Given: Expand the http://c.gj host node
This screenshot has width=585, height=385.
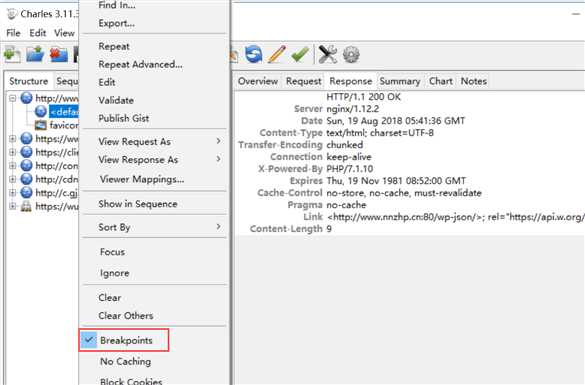Looking at the screenshot, I should (x=13, y=192).
